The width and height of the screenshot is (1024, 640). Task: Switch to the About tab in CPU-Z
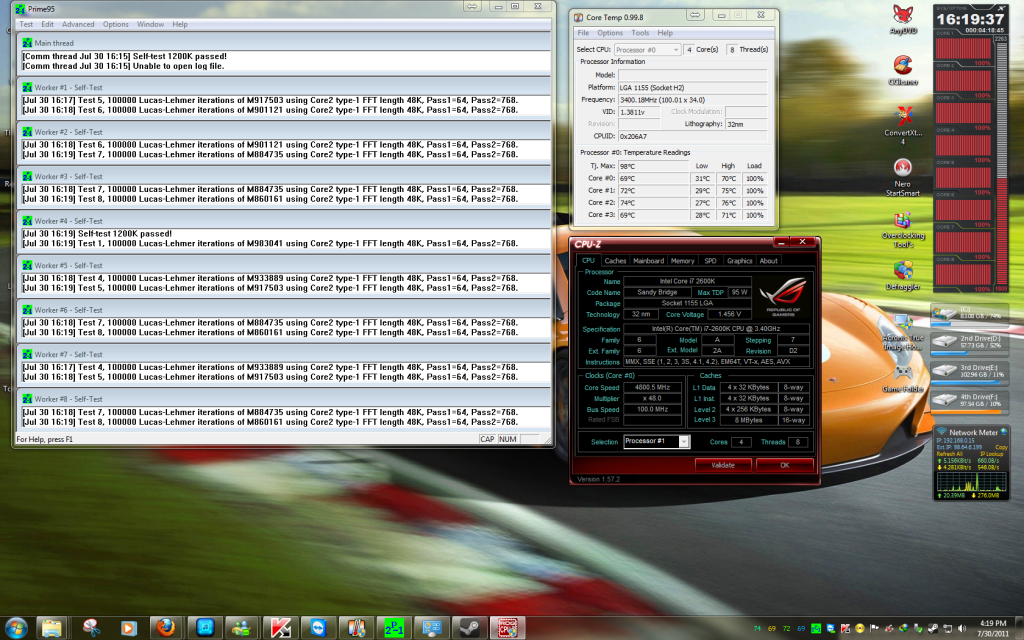click(x=769, y=261)
